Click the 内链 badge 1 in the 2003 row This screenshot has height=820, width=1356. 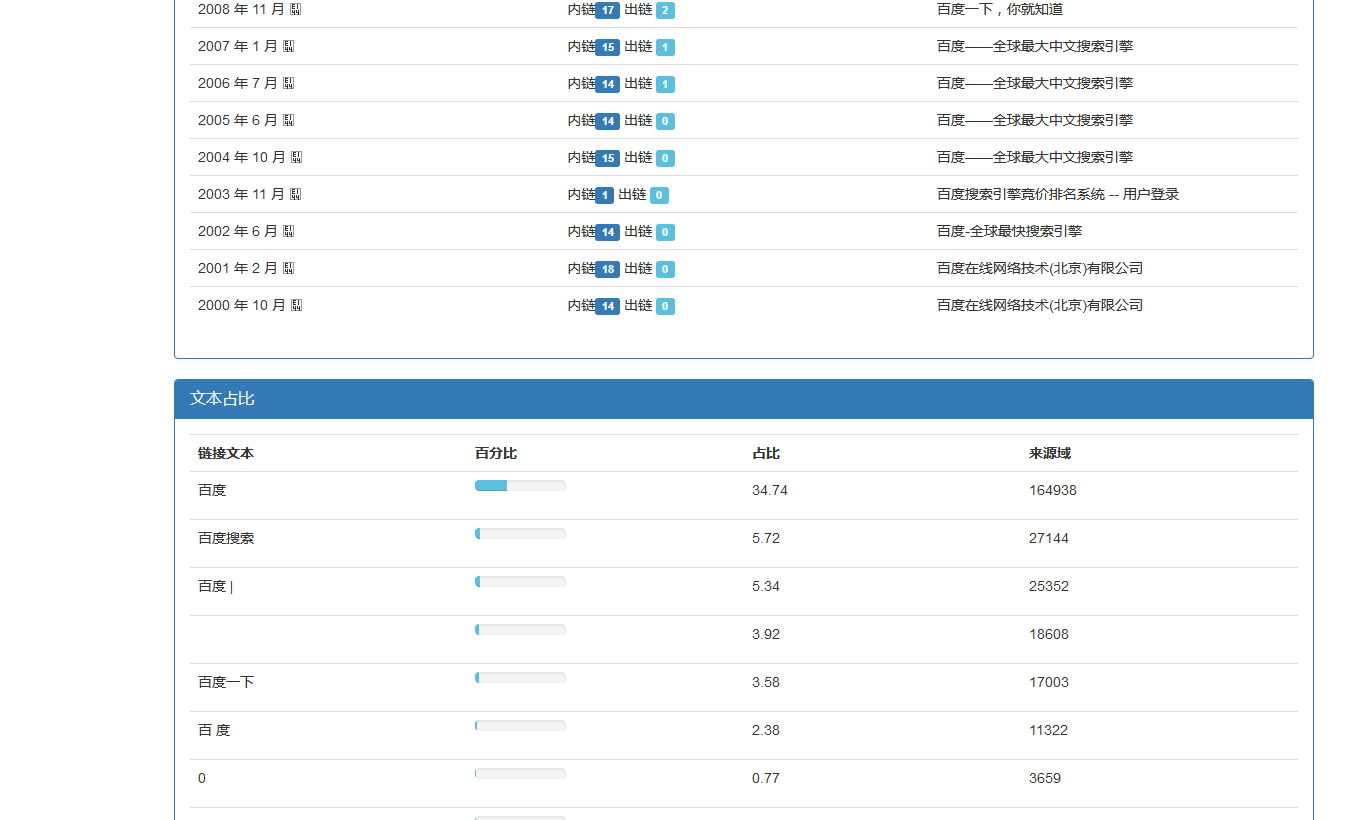coord(604,195)
